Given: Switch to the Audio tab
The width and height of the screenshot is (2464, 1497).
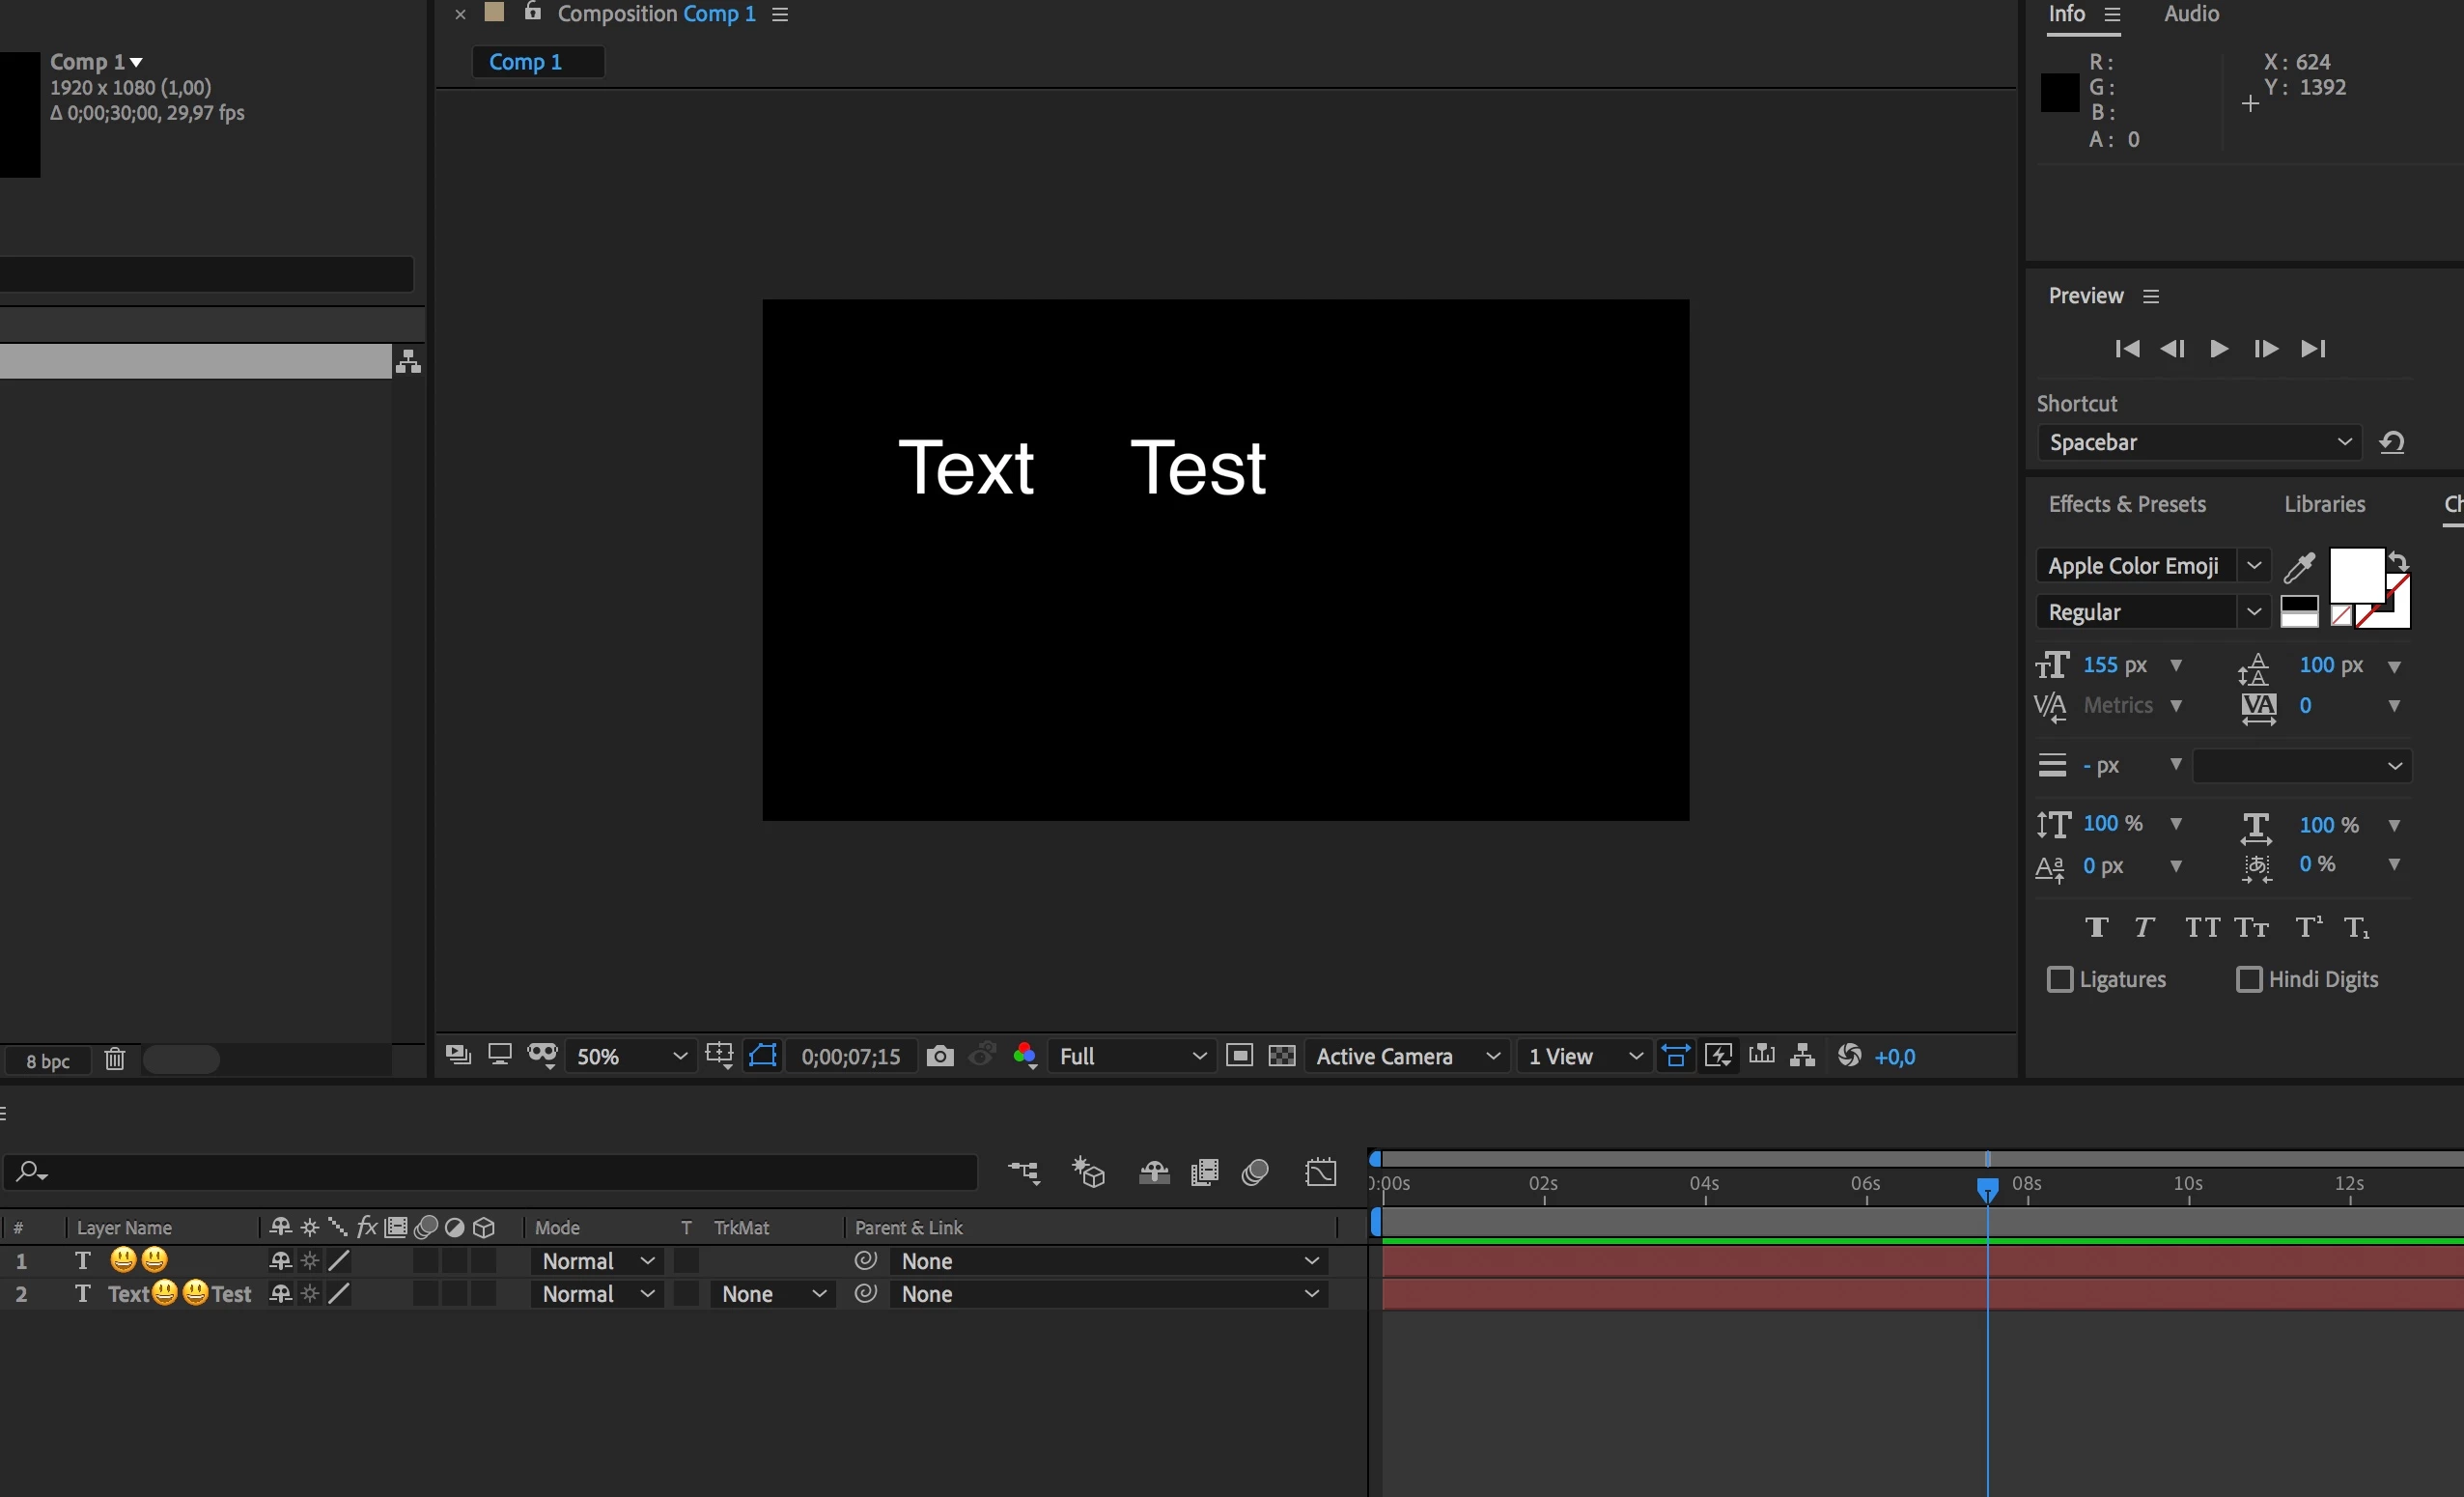Looking at the screenshot, I should [2190, 14].
